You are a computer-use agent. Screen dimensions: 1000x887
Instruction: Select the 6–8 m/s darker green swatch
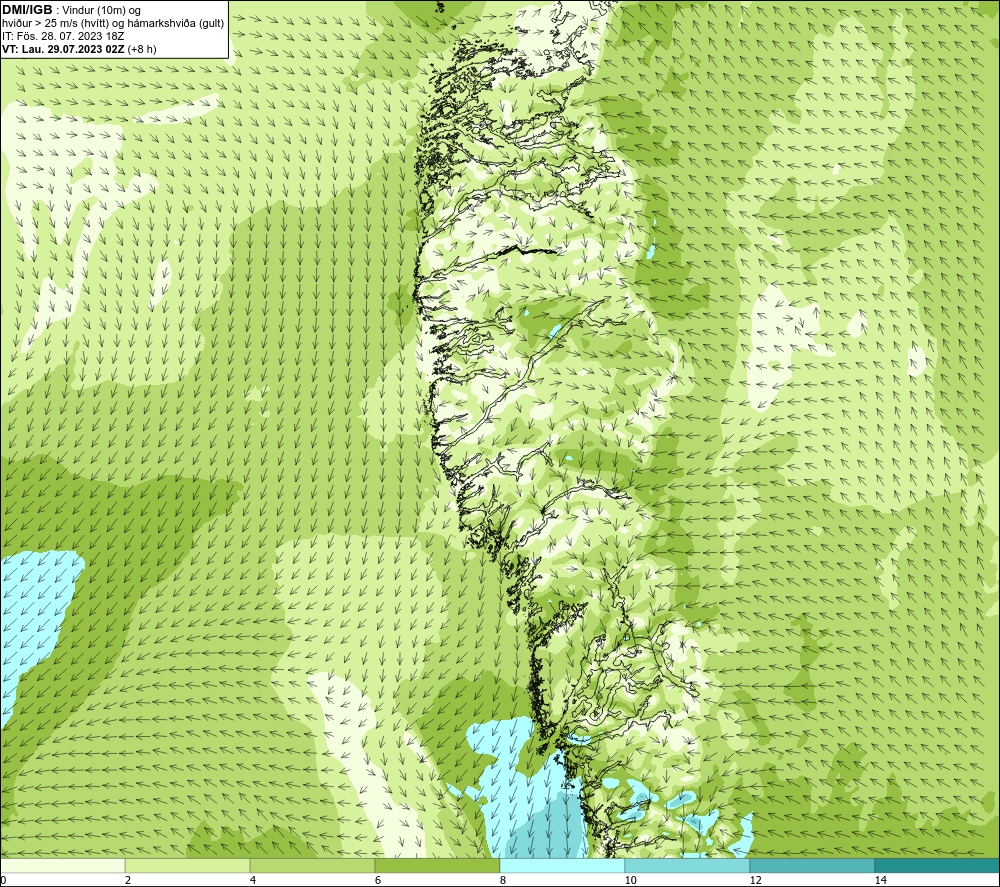438,865
